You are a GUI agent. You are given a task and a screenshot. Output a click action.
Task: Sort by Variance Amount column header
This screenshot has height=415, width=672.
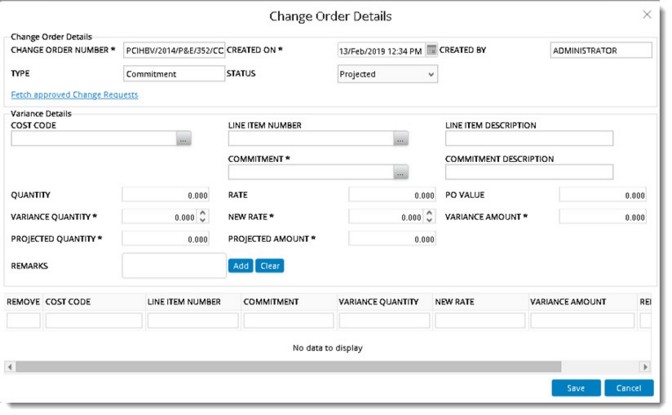[x=570, y=300]
